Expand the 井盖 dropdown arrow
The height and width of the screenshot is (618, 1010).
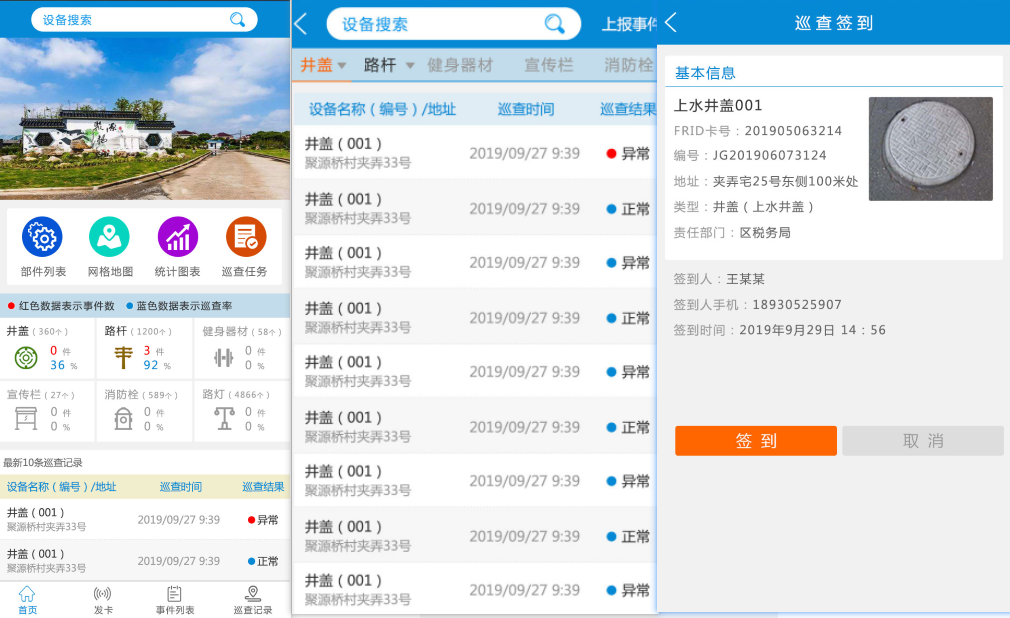(342, 66)
